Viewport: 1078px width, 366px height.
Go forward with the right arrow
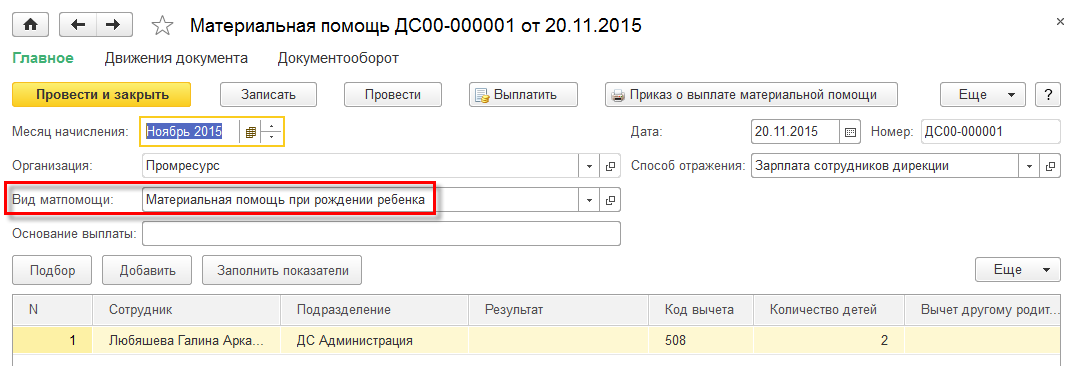pyautogui.click(x=113, y=25)
